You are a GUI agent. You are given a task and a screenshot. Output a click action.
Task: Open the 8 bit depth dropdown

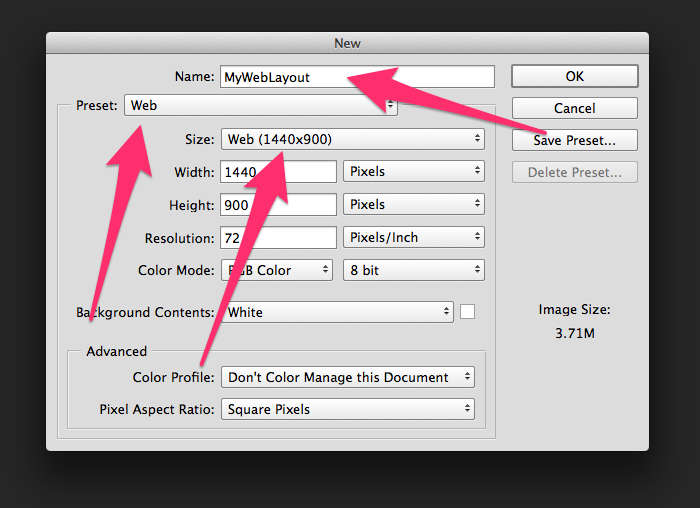414,270
